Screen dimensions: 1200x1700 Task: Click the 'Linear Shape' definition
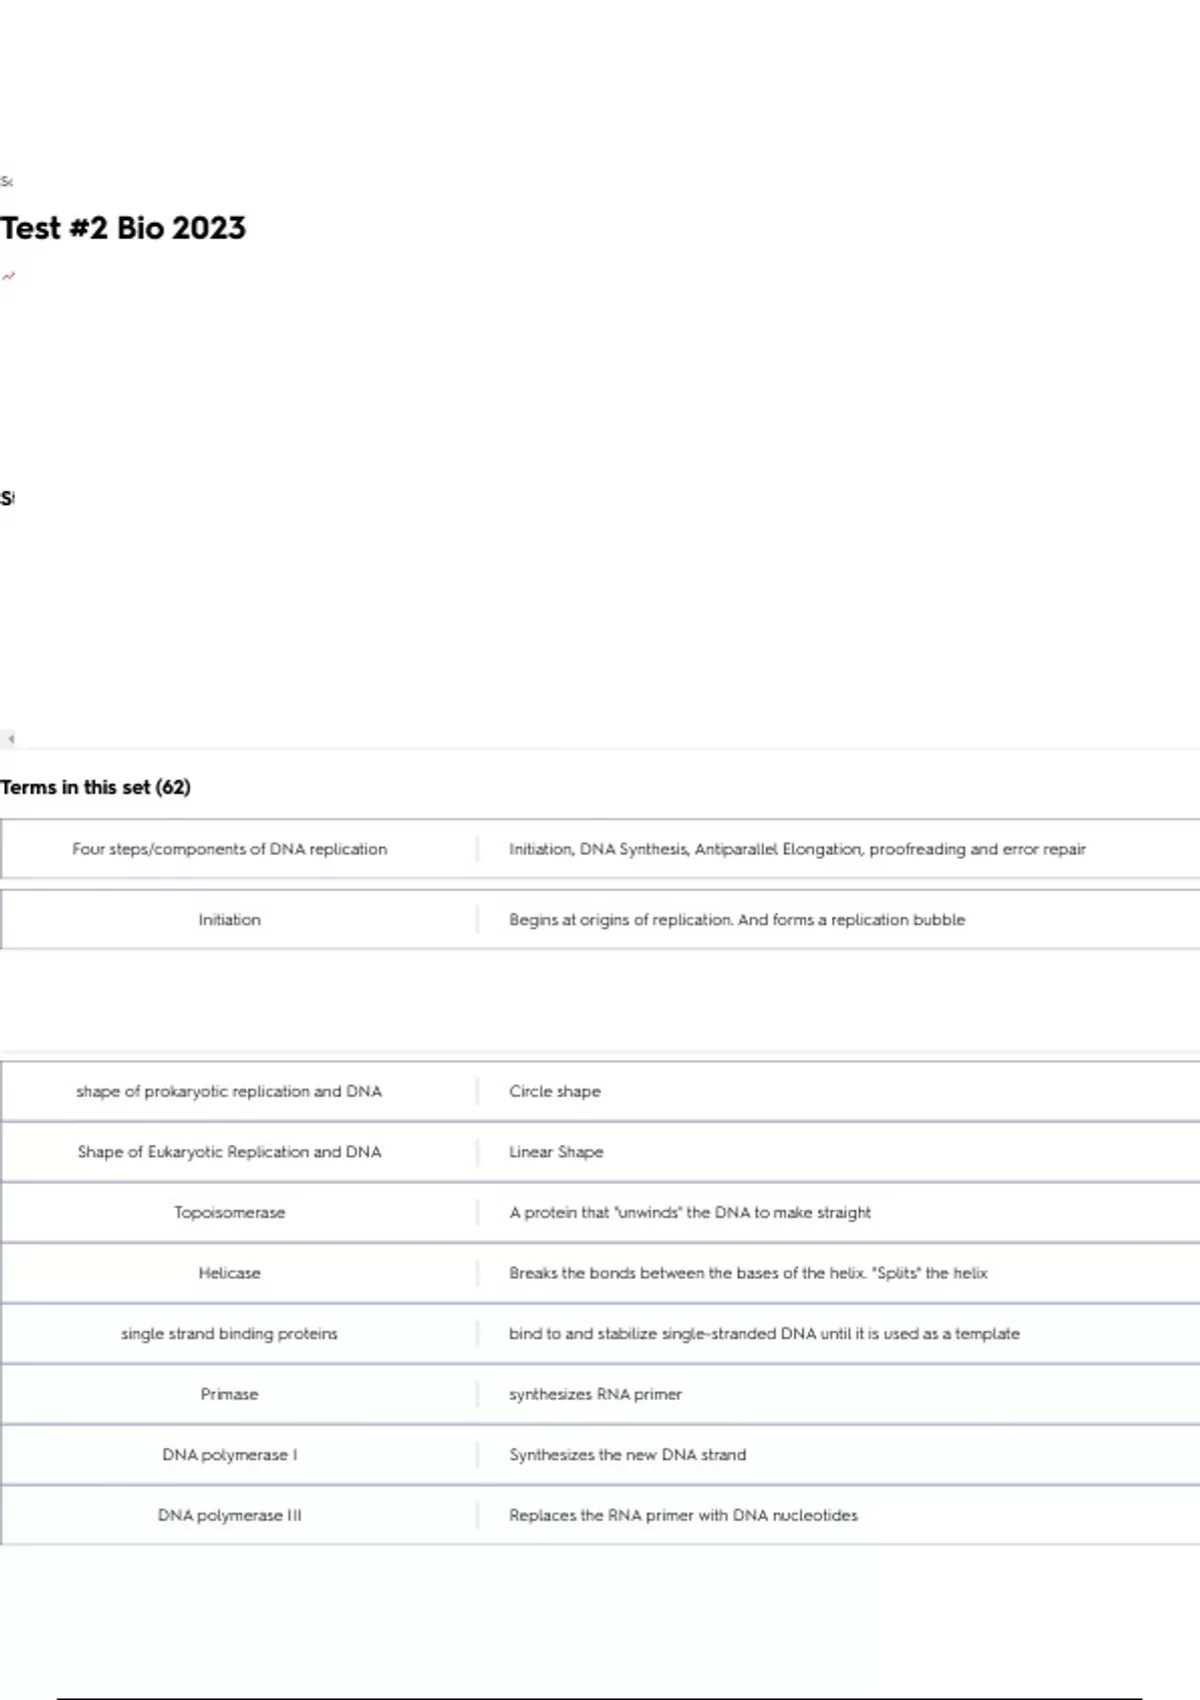point(556,1152)
